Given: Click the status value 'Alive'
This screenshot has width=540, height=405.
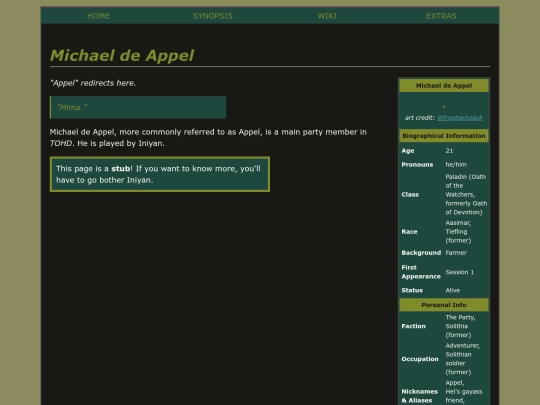Looking at the screenshot, I should (453, 290).
